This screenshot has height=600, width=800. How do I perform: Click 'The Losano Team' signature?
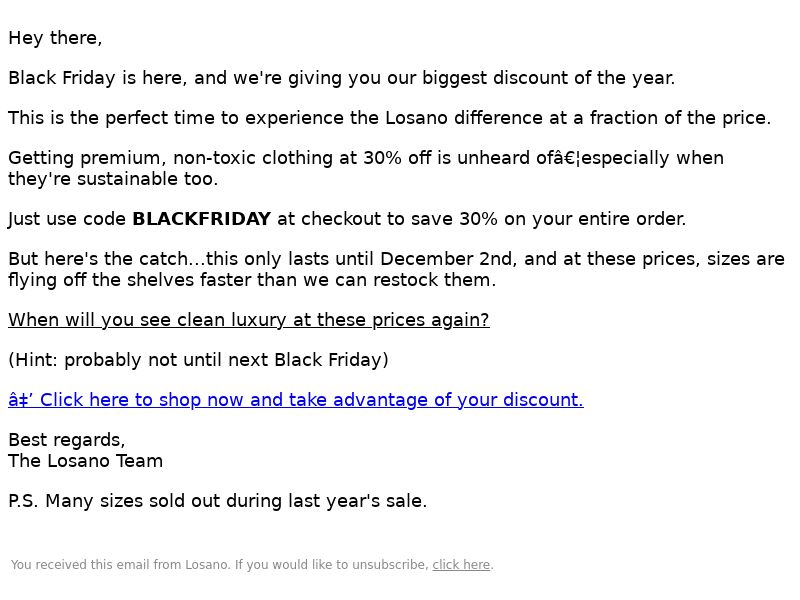click(x=86, y=461)
